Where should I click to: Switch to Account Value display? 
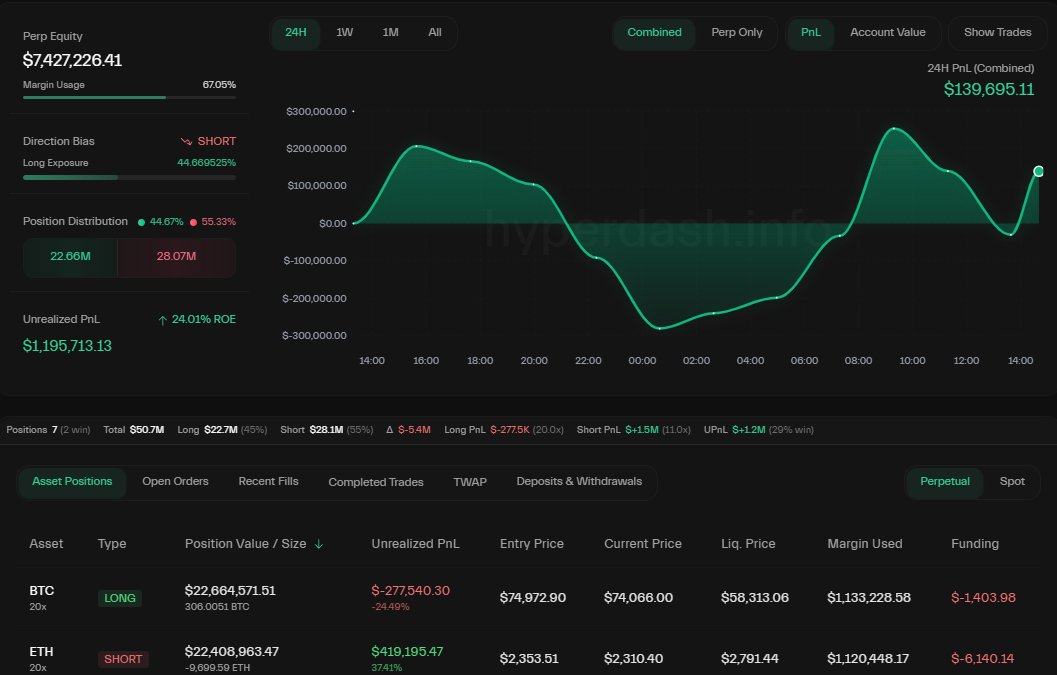point(888,32)
